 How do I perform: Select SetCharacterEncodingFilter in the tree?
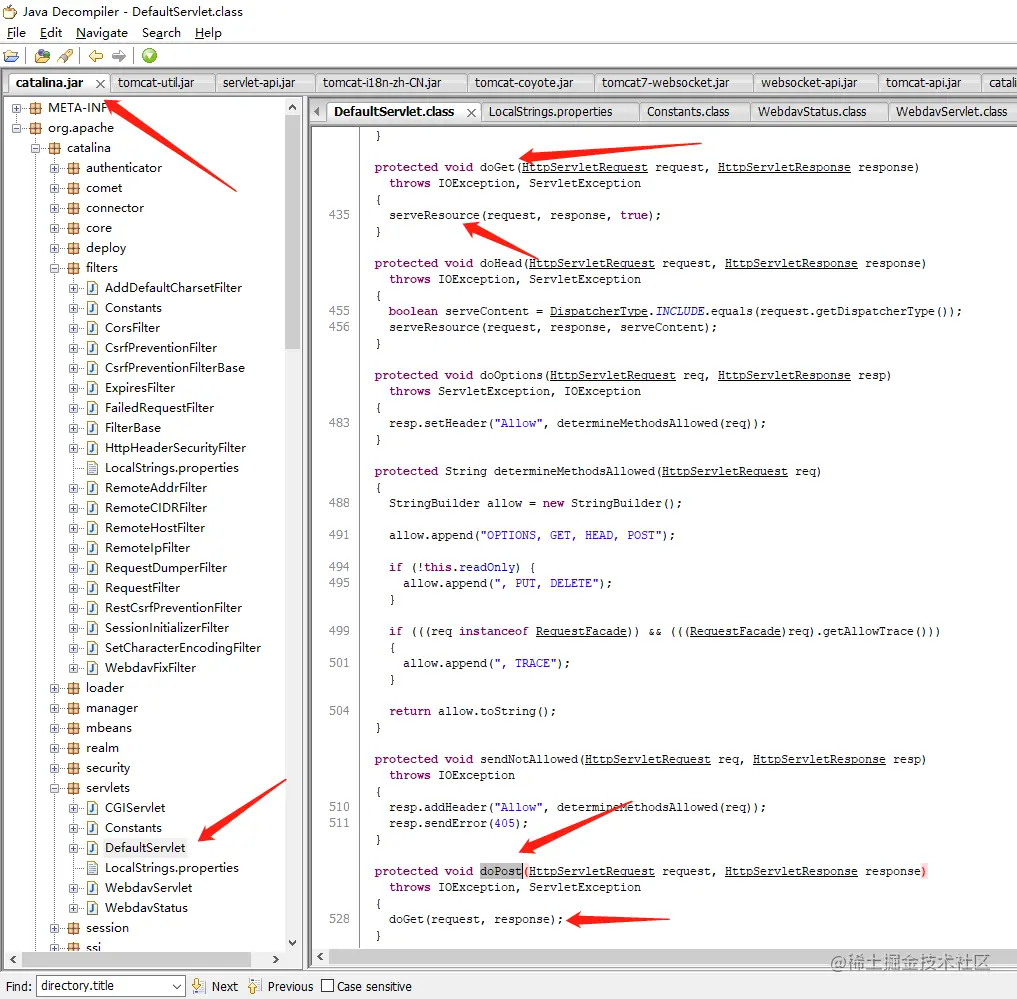pos(183,648)
